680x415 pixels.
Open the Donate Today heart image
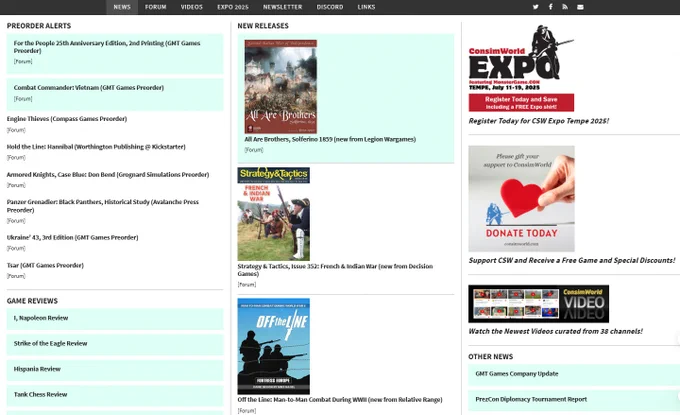(x=521, y=199)
